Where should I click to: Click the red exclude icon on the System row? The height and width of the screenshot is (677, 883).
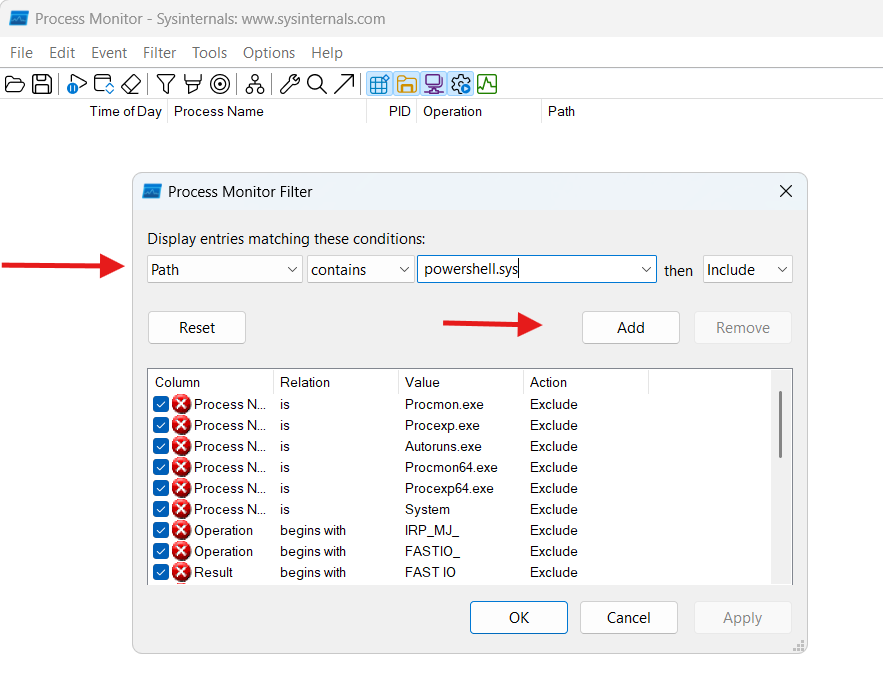(181, 509)
